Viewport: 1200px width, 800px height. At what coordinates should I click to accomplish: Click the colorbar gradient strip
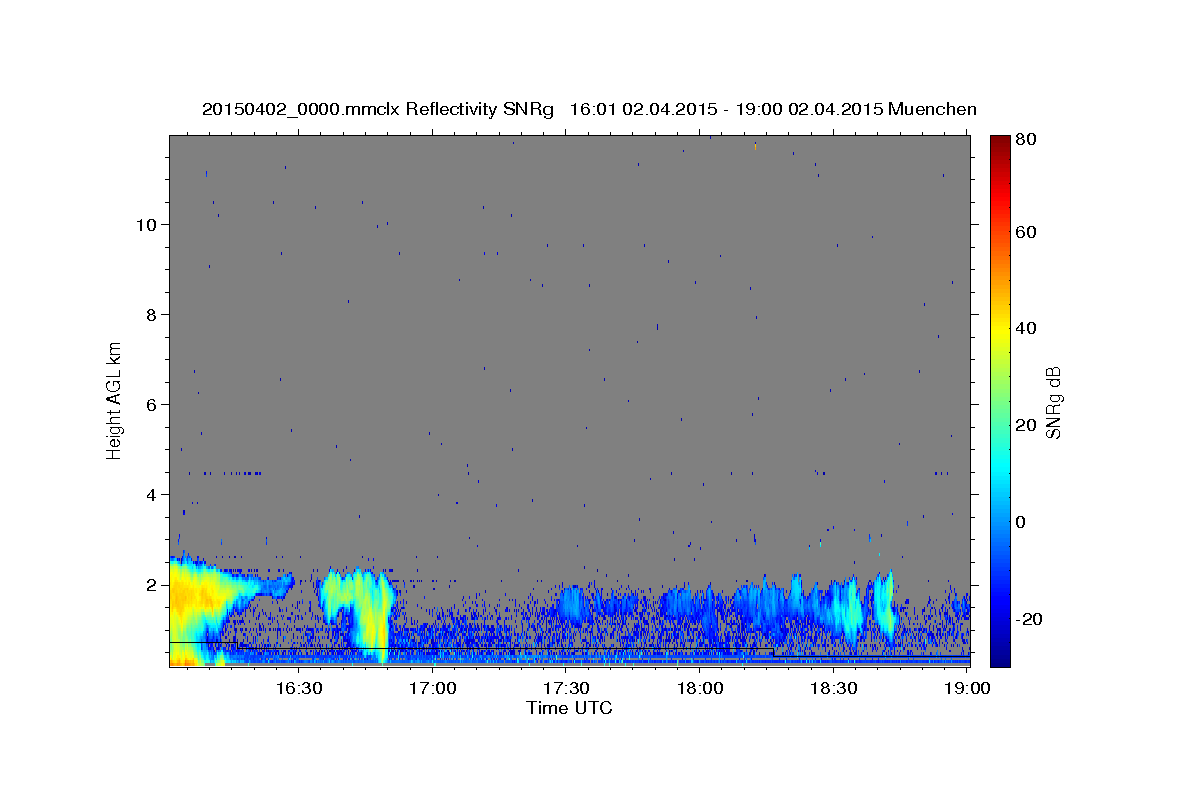(x=999, y=401)
